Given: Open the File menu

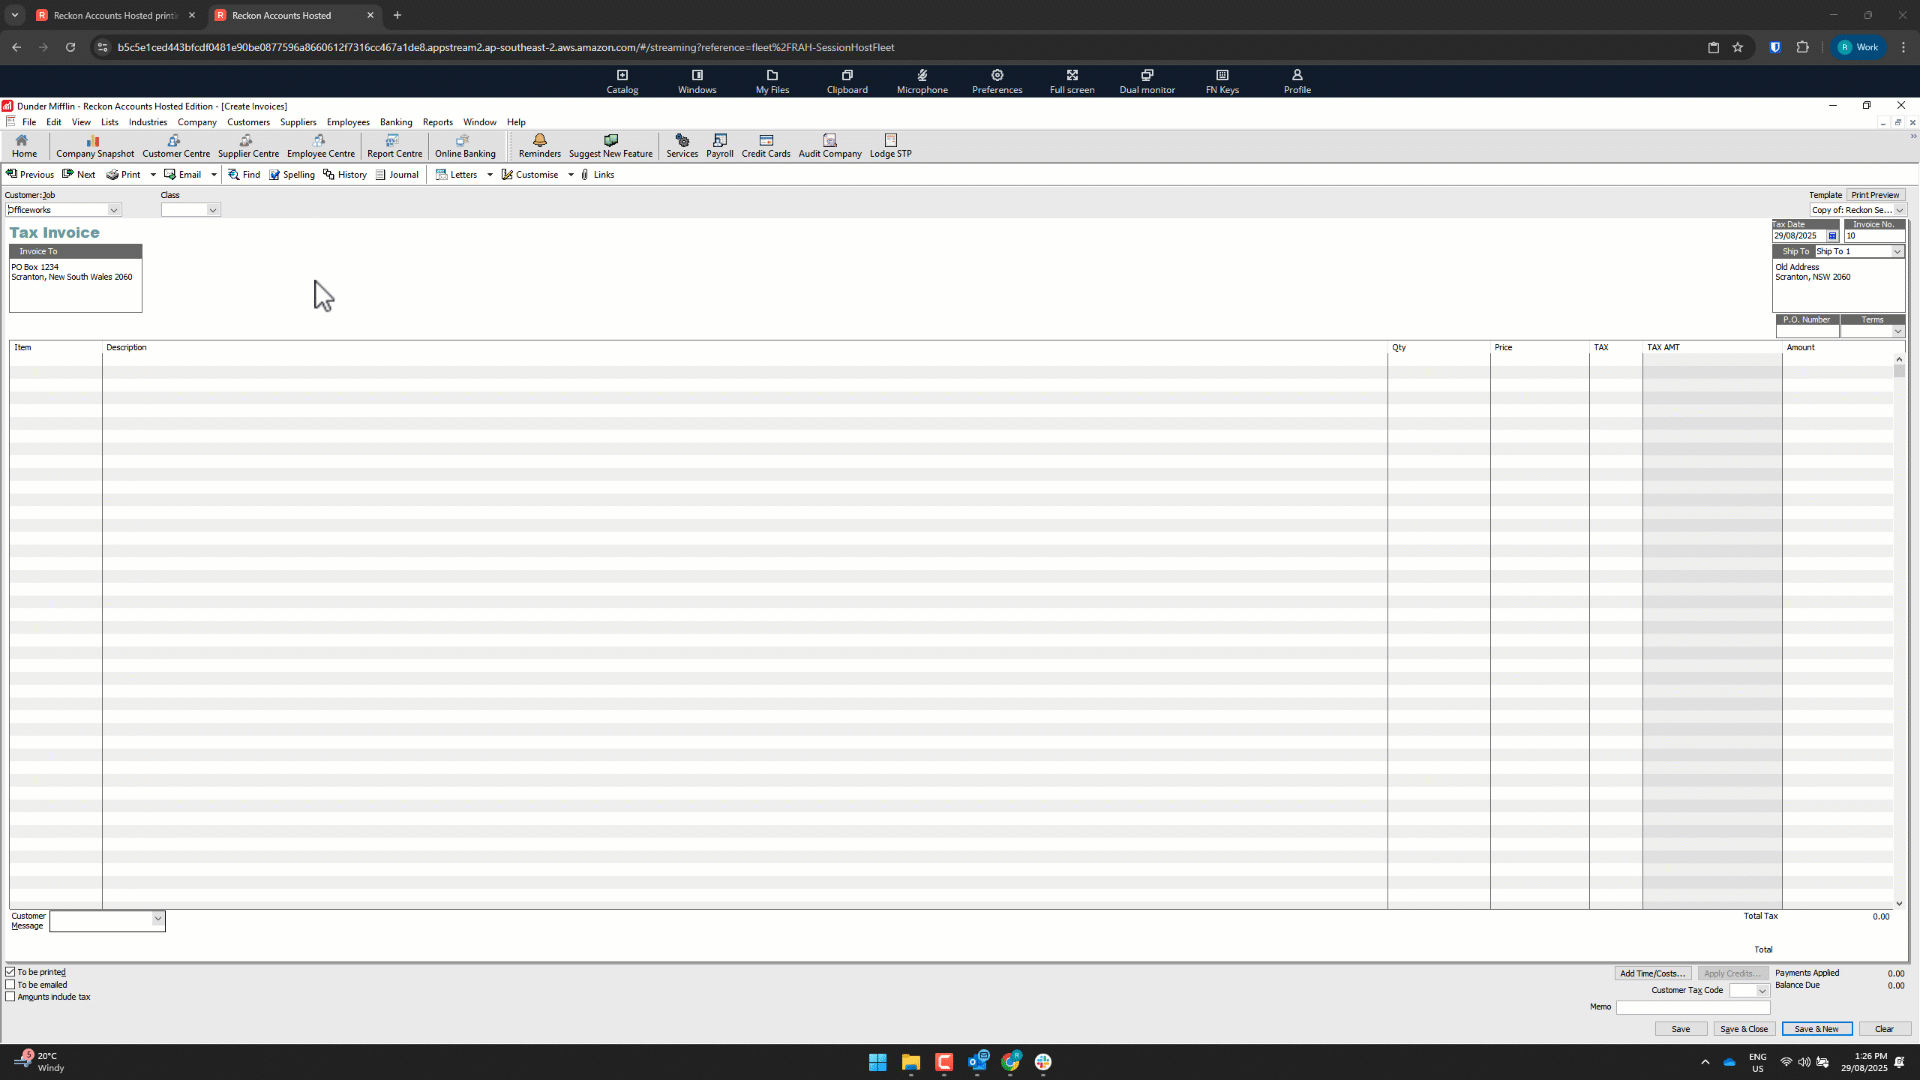Looking at the screenshot, I should tap(29, 122).
